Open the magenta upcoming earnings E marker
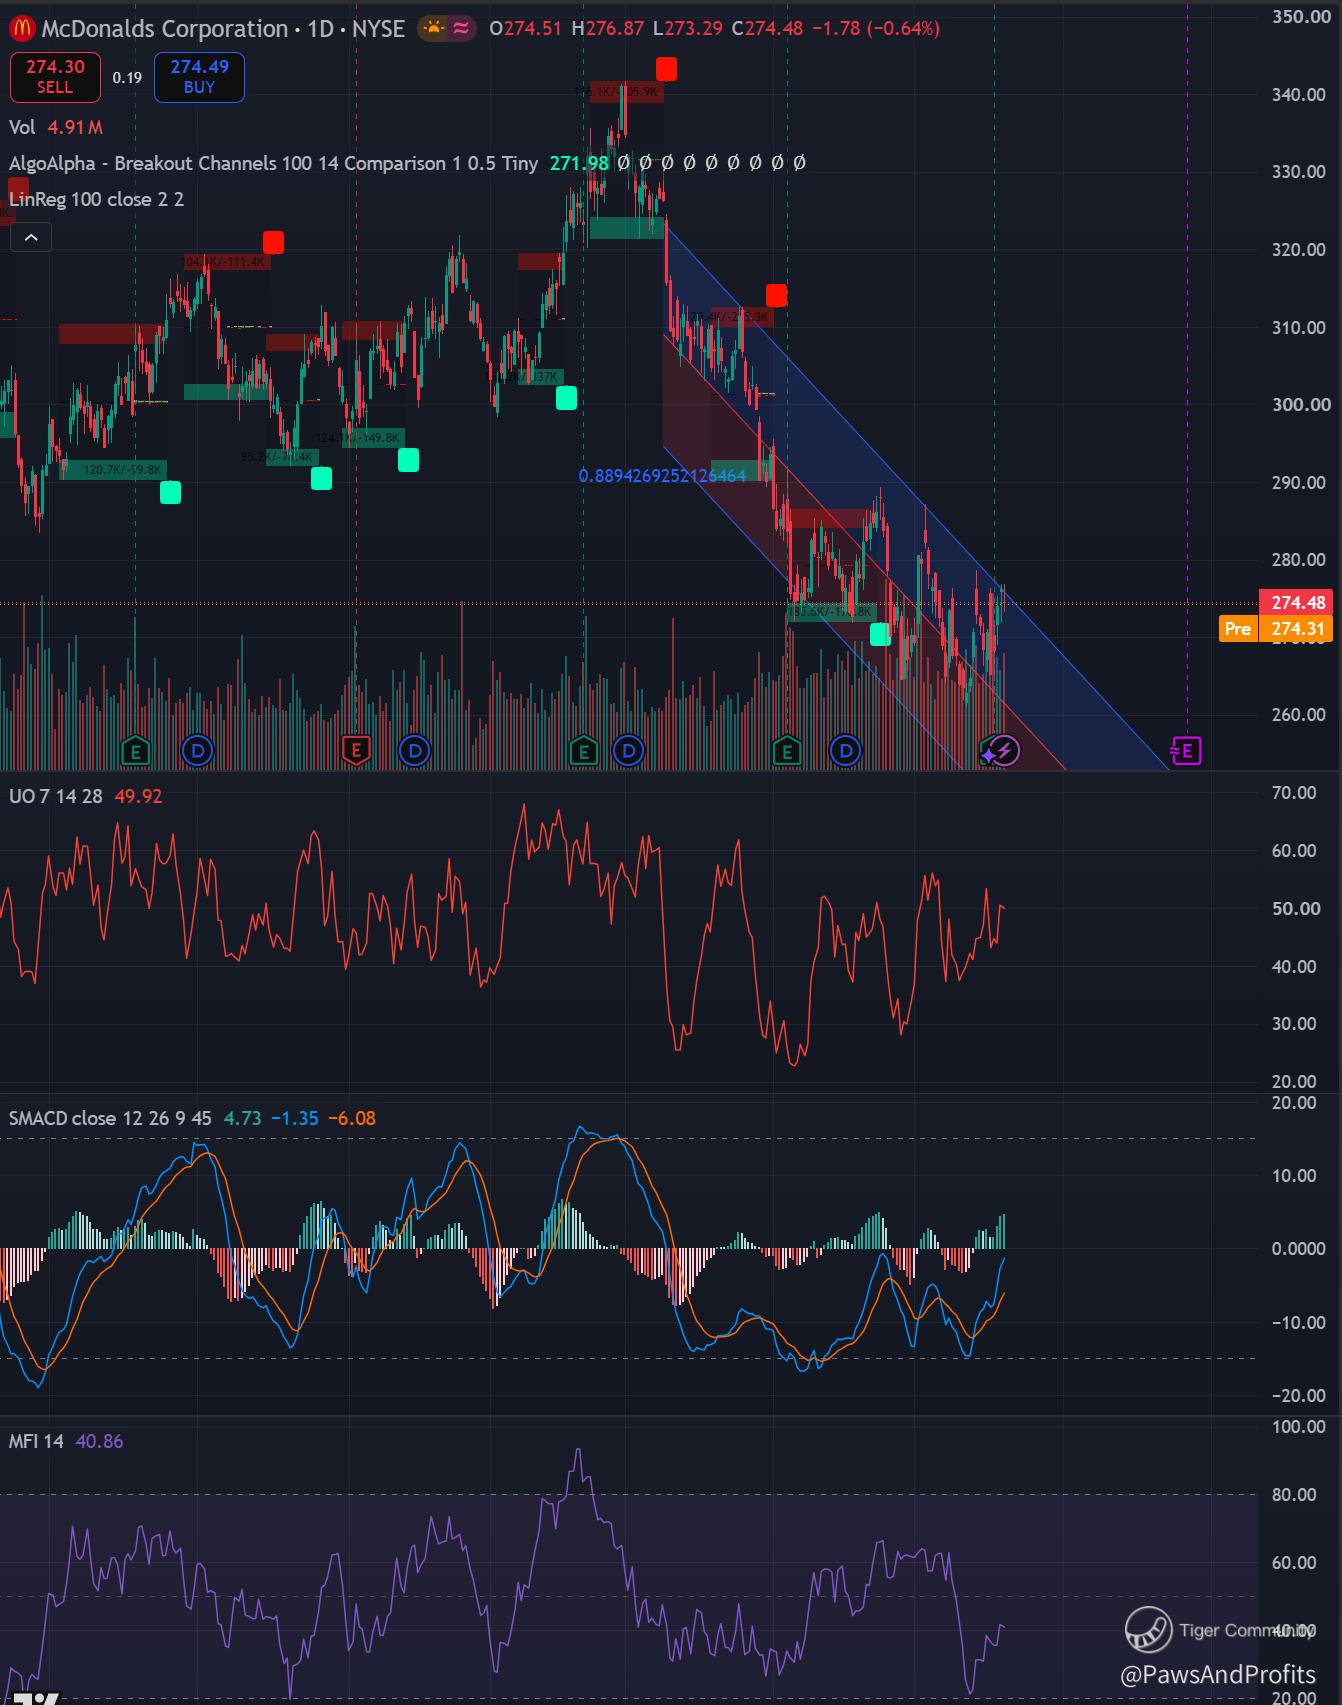The image size is (1342, 1705). coord(1186,750)
